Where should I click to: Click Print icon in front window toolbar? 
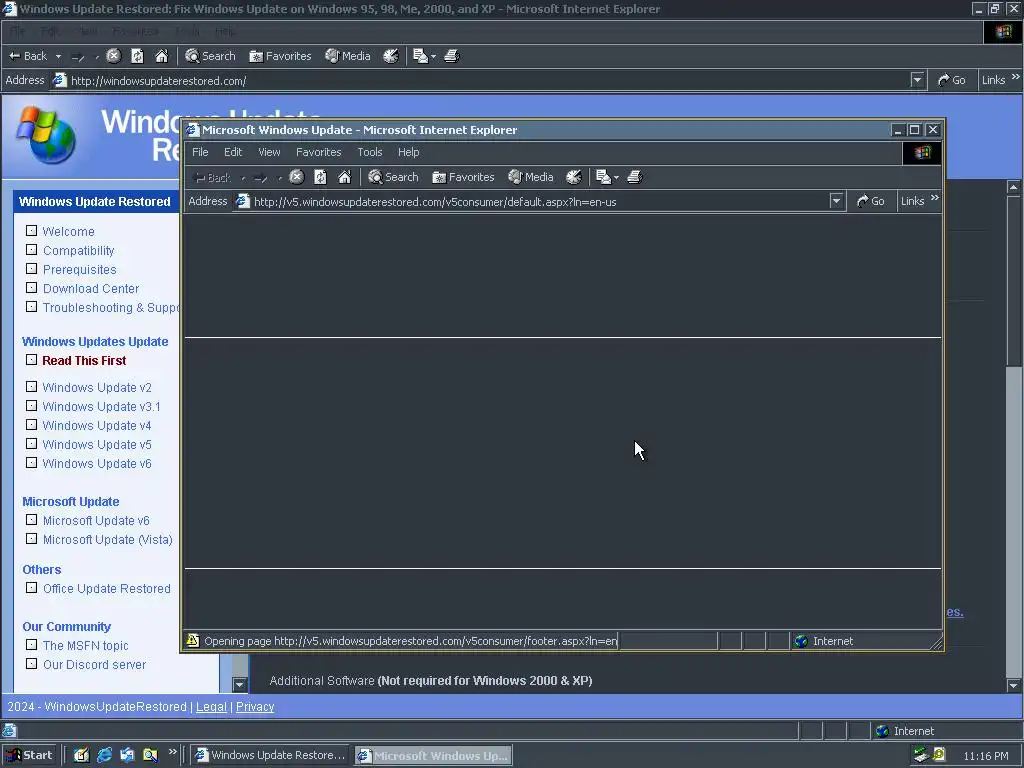point(635,177)
